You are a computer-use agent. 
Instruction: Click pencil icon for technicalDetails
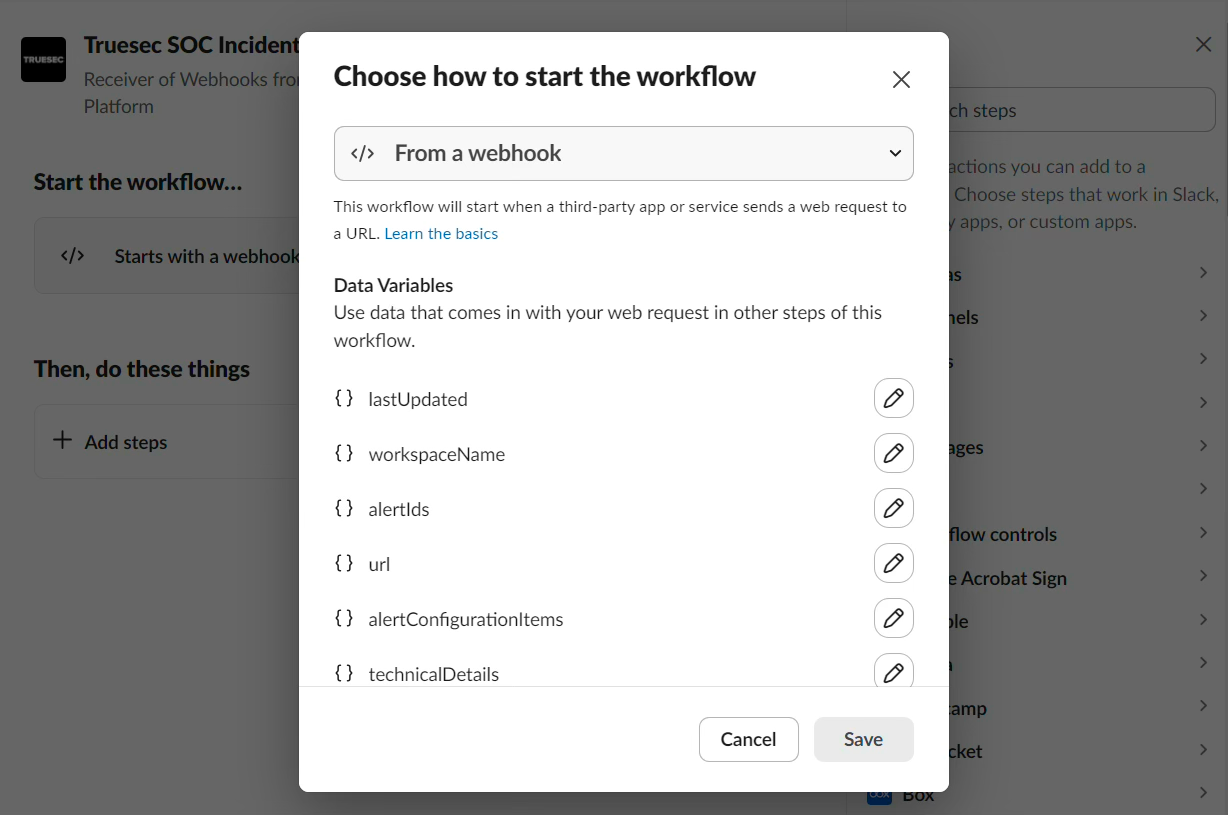point(893,672)
